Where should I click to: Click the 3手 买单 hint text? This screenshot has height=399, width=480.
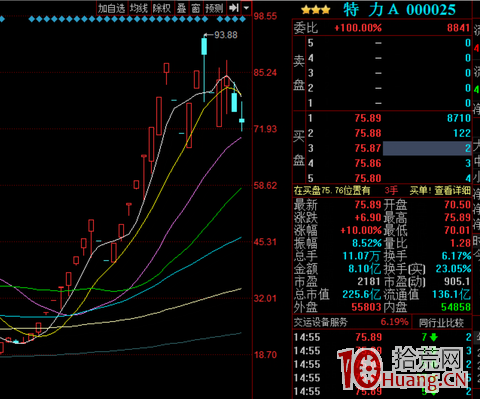point(408,191)
